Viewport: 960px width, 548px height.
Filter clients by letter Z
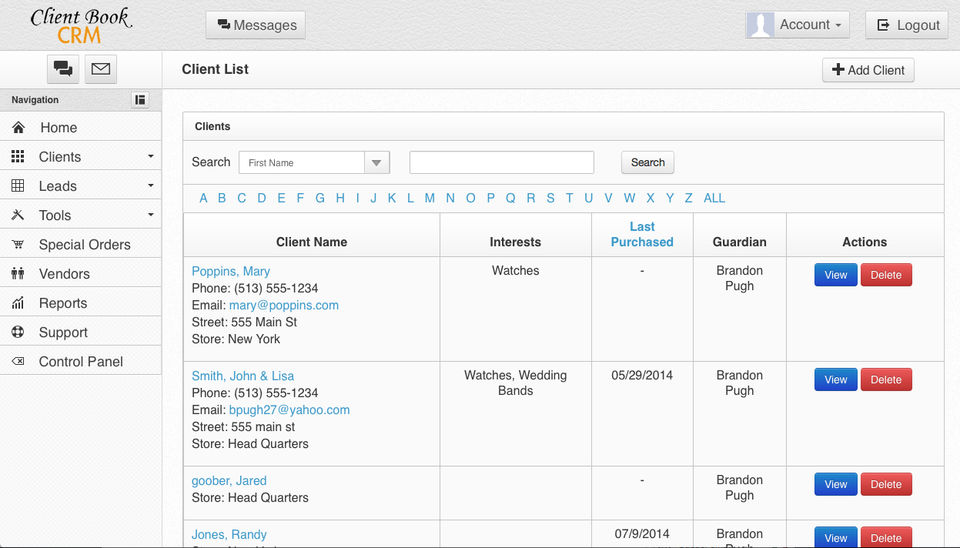[688, 198]
